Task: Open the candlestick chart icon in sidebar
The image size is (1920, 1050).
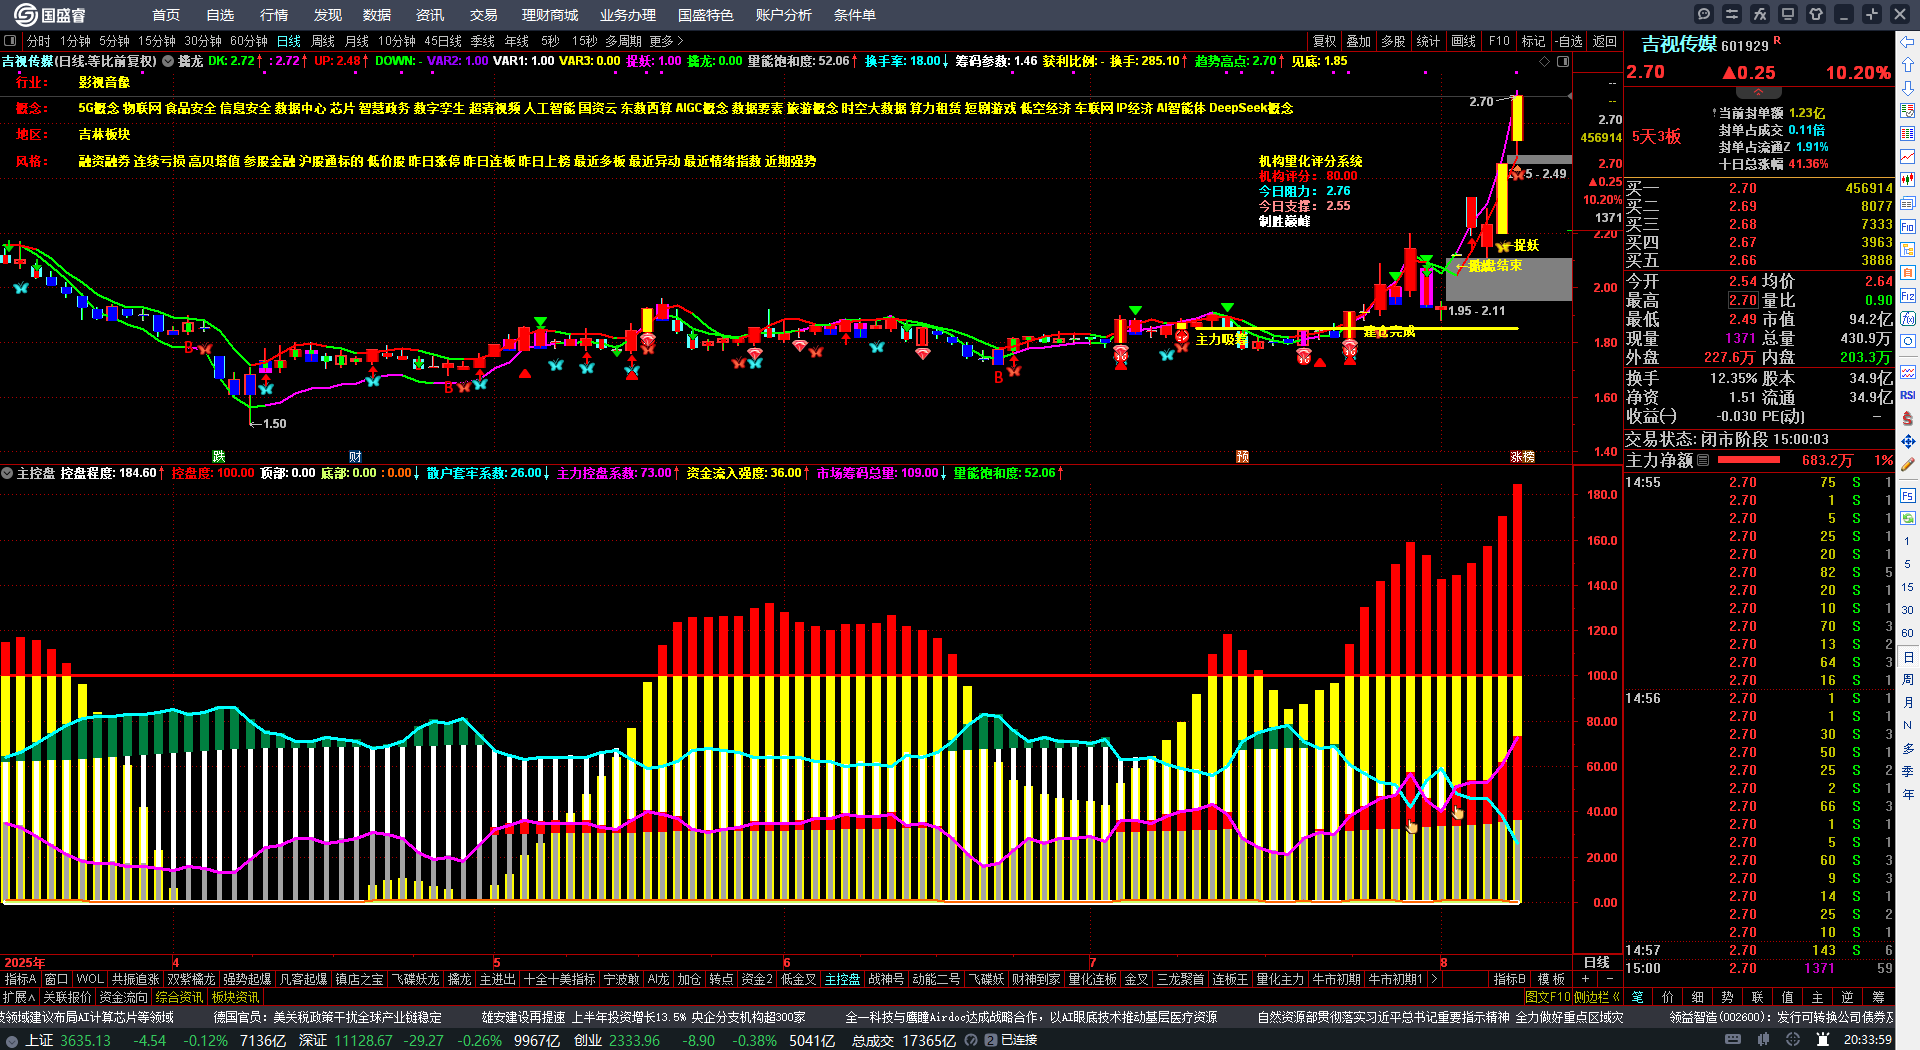Action: [1908, 180]
